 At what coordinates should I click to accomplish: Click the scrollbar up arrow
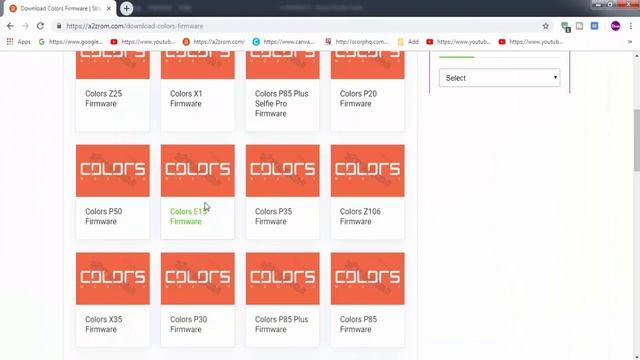[x=636, y=55]
